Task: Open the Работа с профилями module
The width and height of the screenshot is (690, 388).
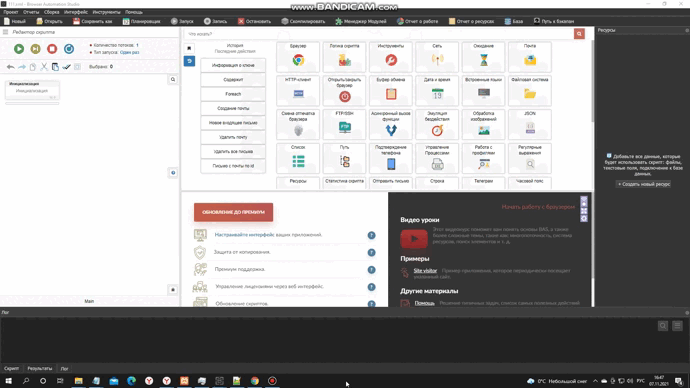Action: pyautogui.click(x=483, y=158)
